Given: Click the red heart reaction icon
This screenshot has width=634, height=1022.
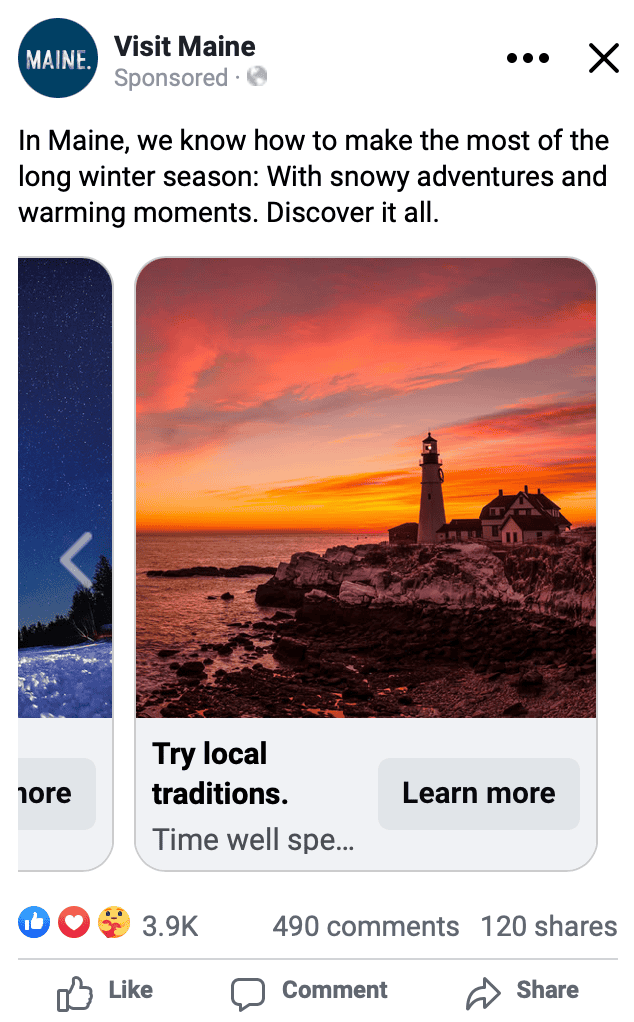Looking at the screenshot, I should pos(74,922).
